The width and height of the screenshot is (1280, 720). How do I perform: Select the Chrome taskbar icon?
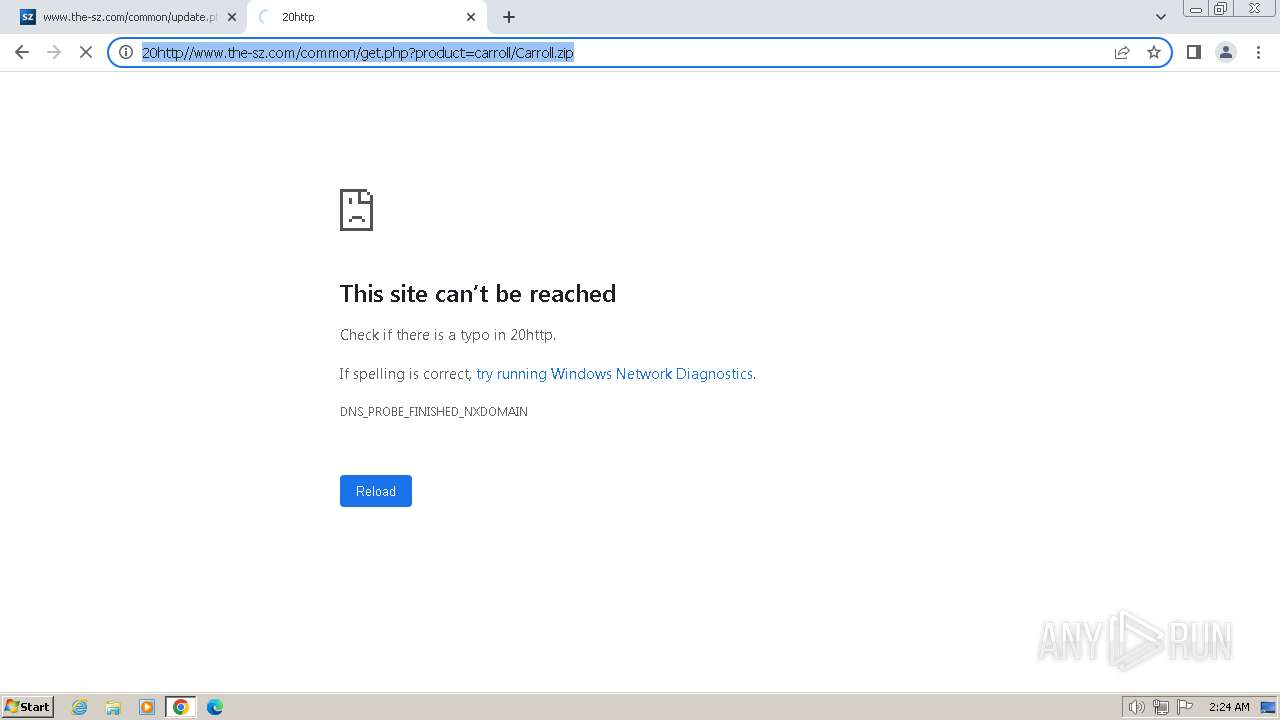click(x=181, y=707)
